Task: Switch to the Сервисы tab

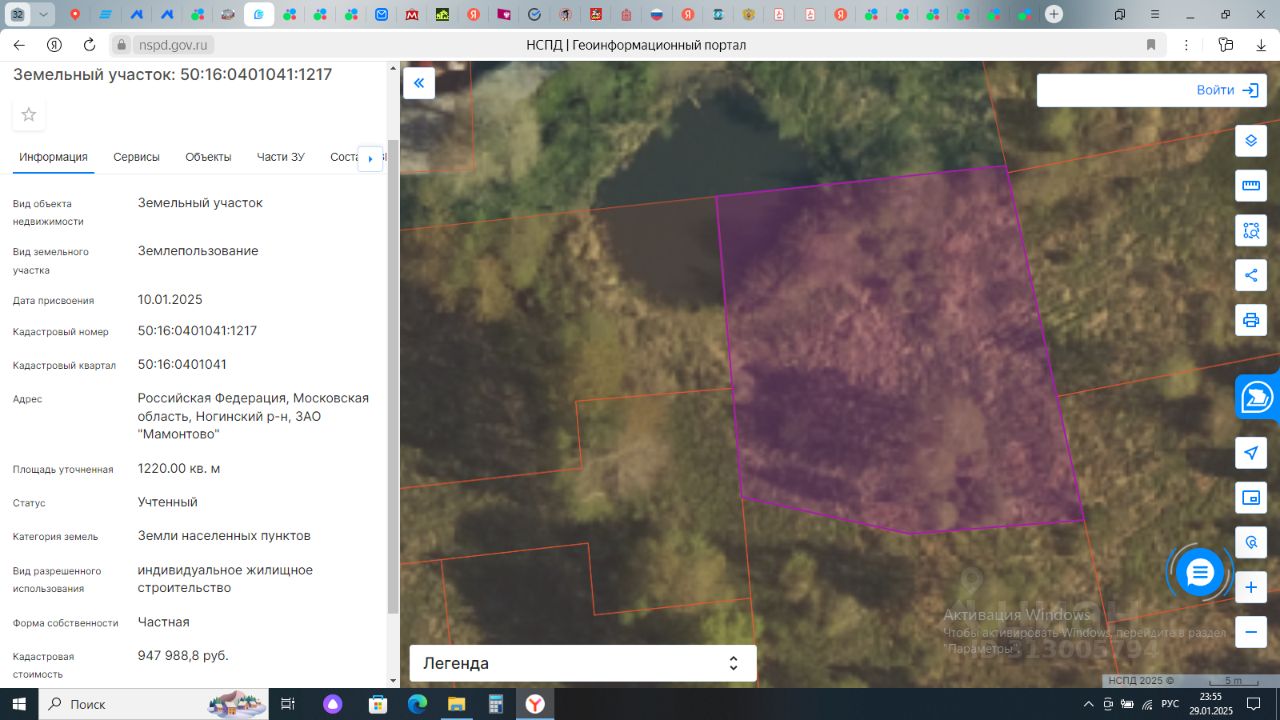Action: tap(136, 157)
